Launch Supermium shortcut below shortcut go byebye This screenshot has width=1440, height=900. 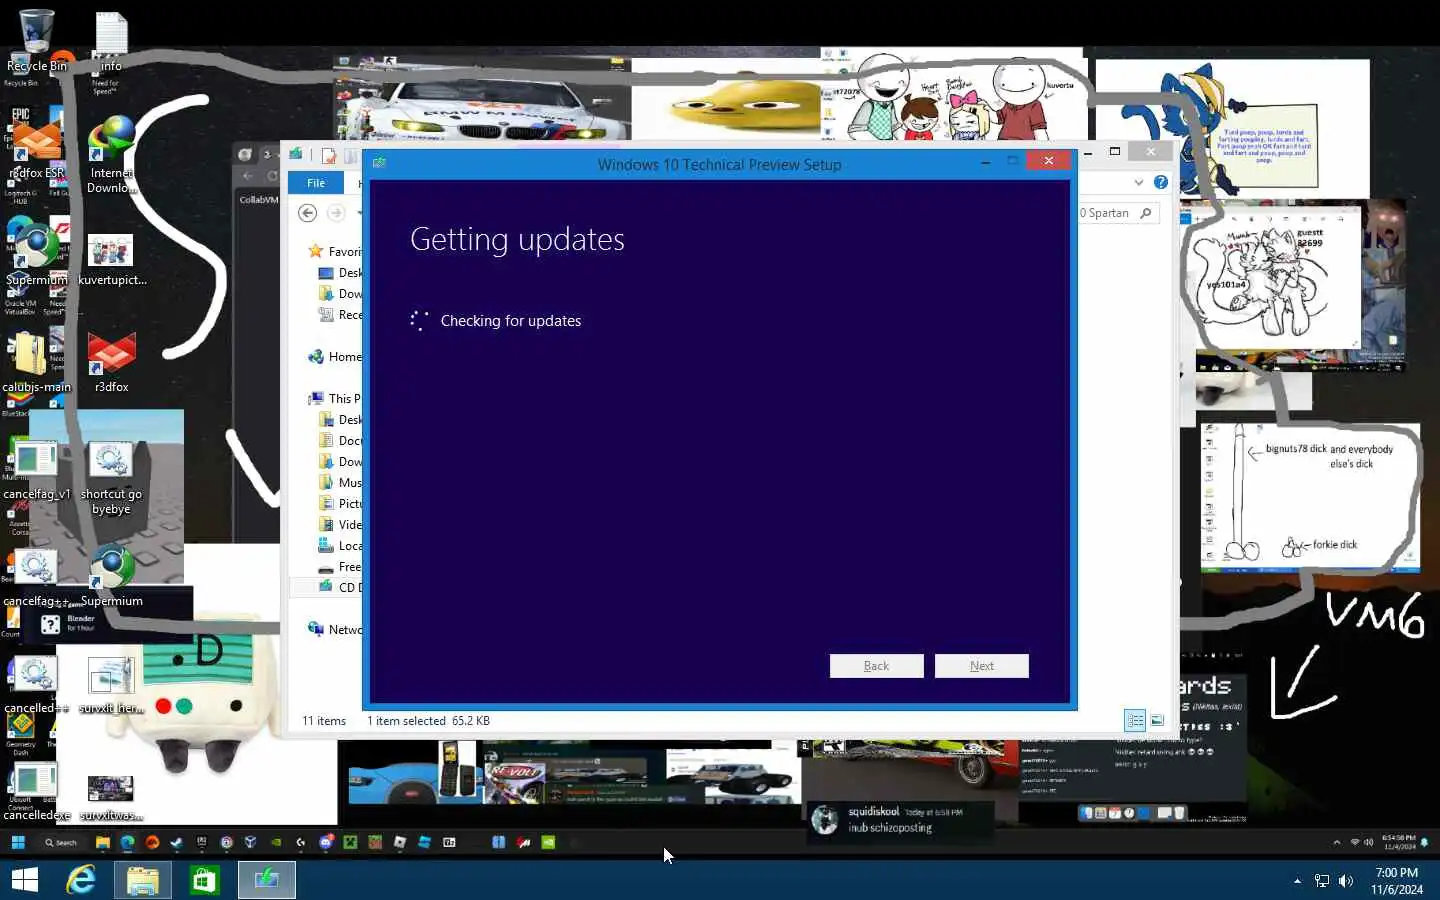pos(111,577)
